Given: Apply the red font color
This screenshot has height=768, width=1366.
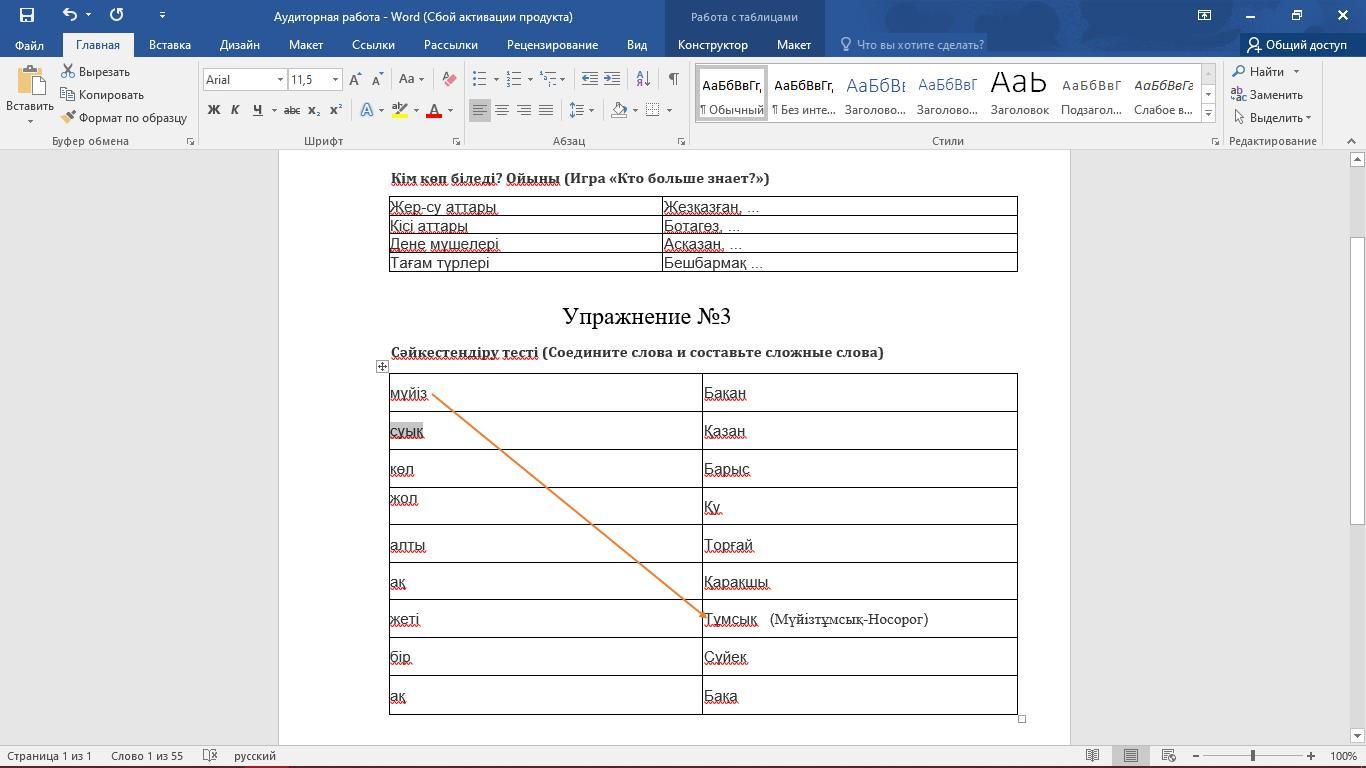Looking at the screenshot, I should (434, 110).
